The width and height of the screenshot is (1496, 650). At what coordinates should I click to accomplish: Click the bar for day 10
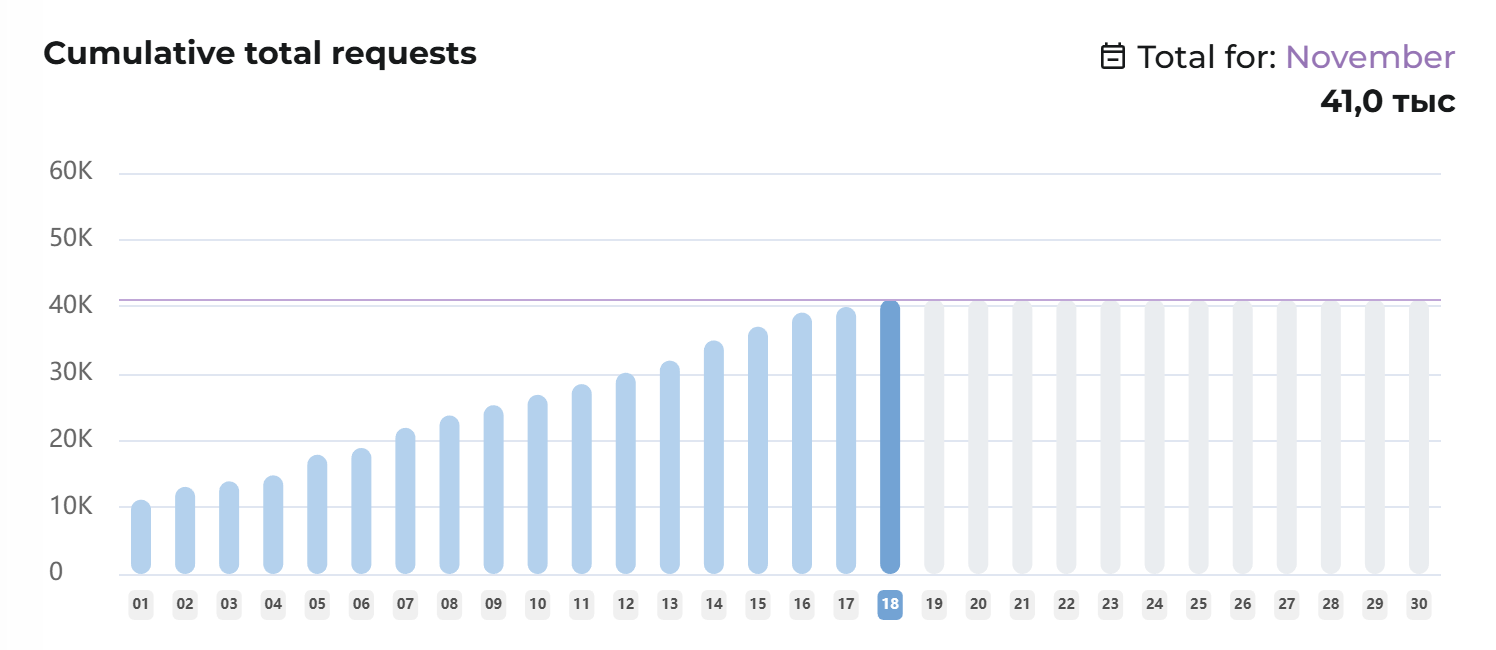point(537,485)
